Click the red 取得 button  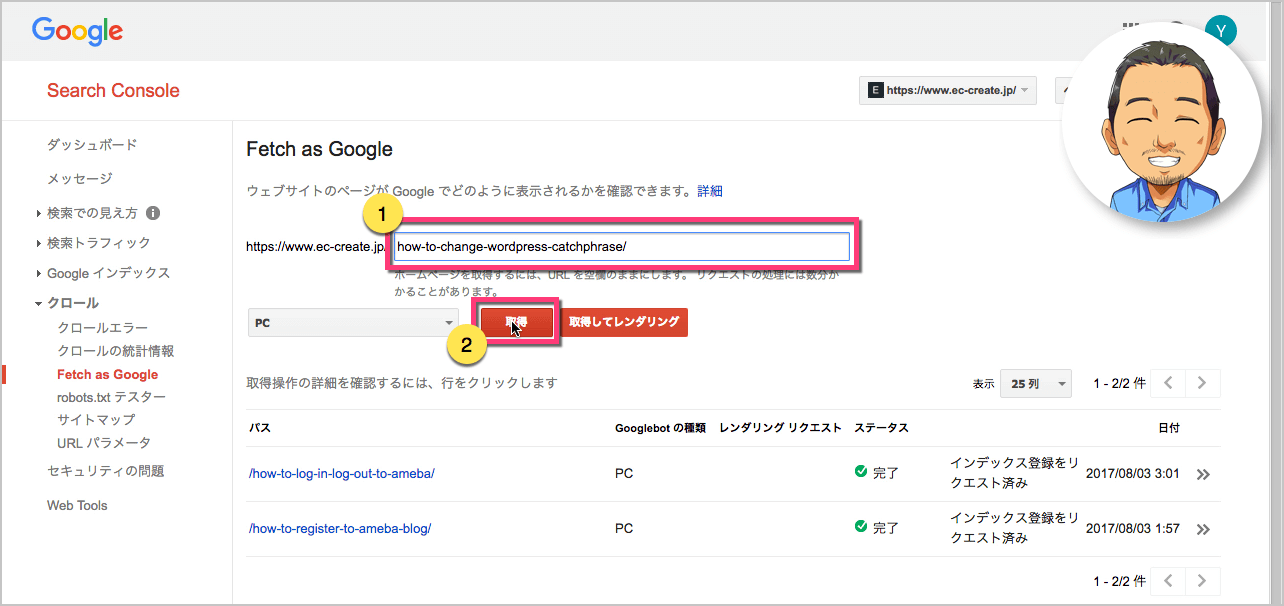click(x=517, y=322)
